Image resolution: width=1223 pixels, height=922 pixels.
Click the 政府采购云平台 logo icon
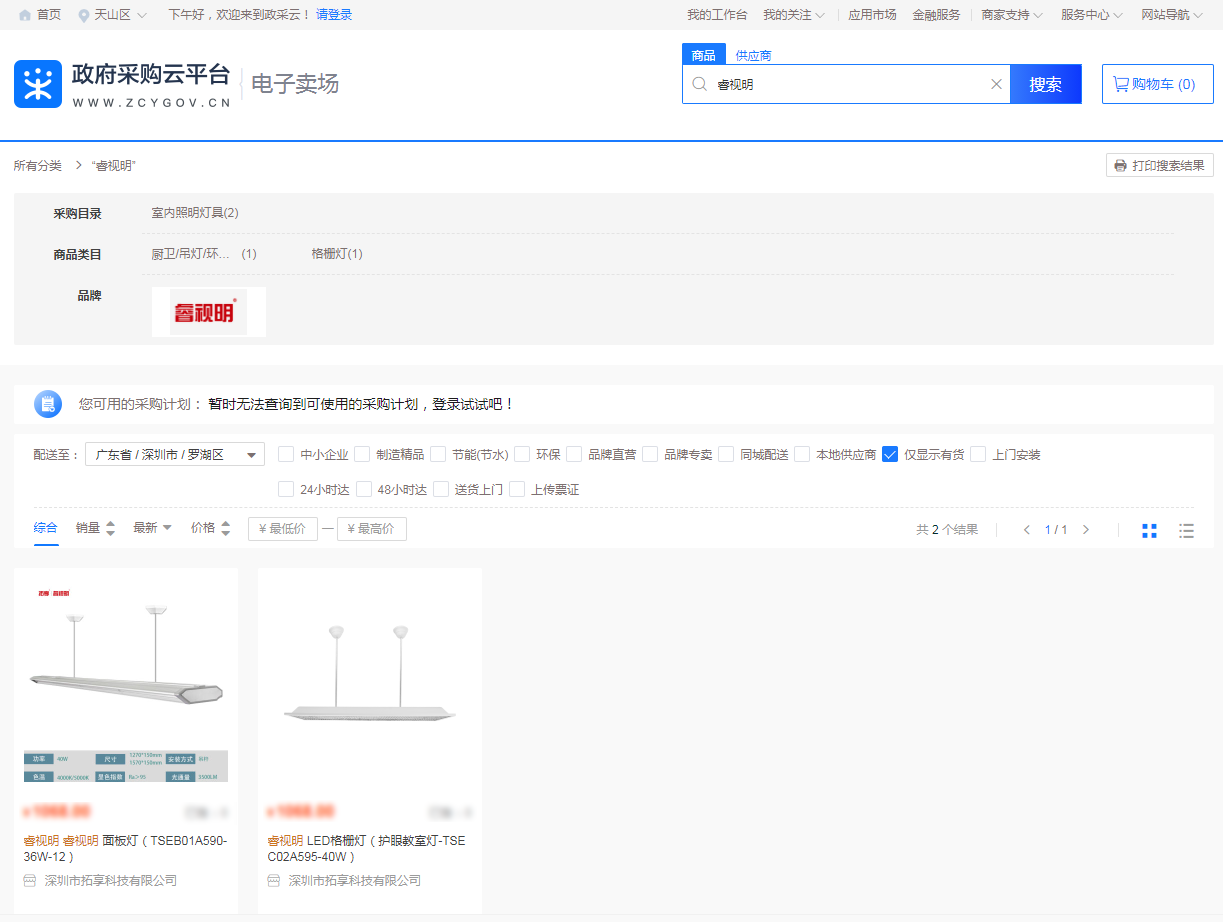[38, 84]
